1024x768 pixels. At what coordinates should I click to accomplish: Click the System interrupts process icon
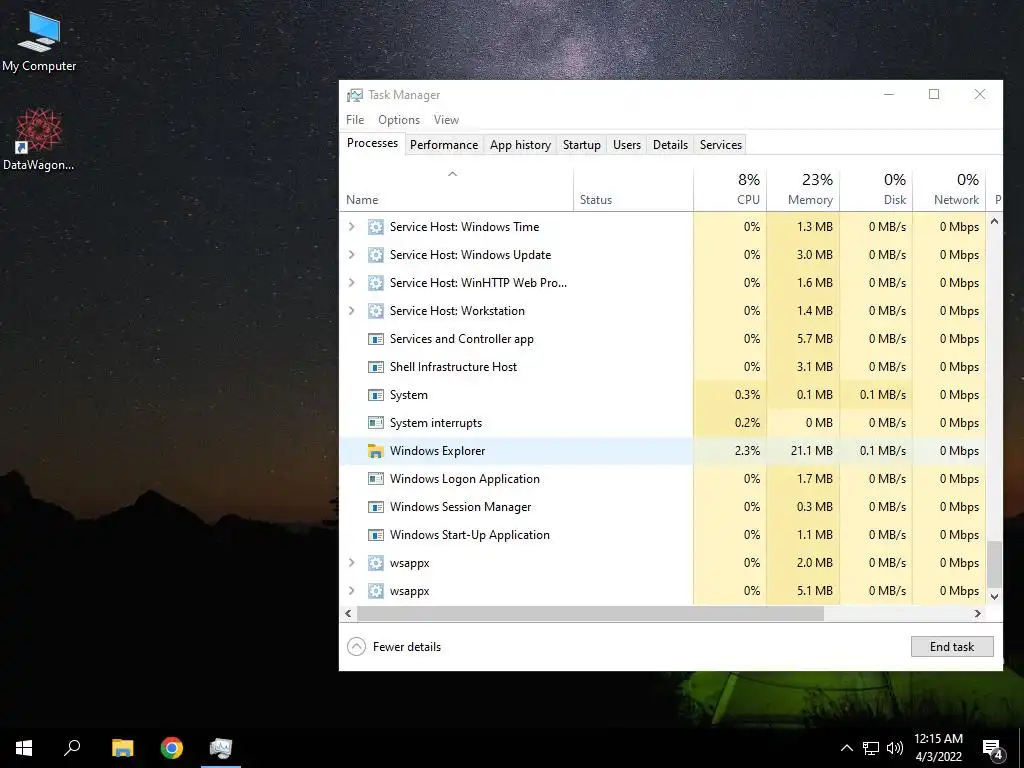coord(376,423)
